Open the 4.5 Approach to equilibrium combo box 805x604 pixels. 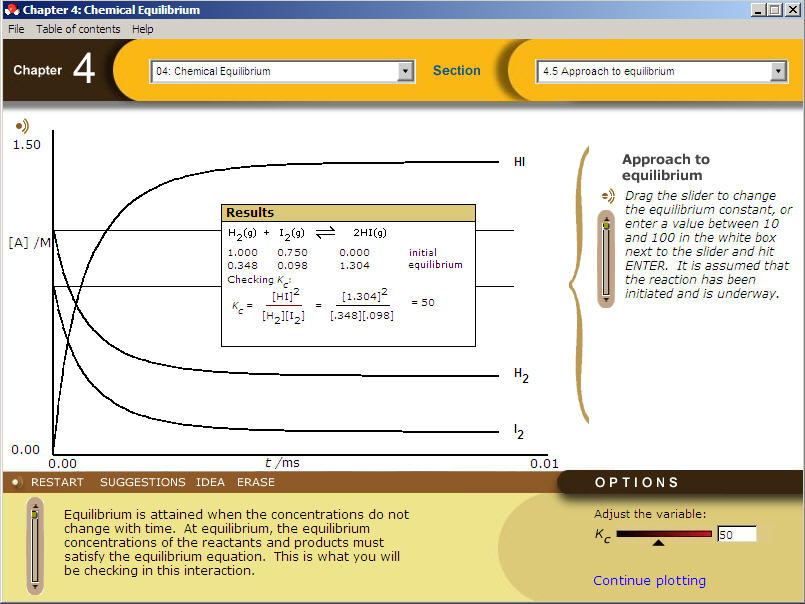tap(662, 71)
